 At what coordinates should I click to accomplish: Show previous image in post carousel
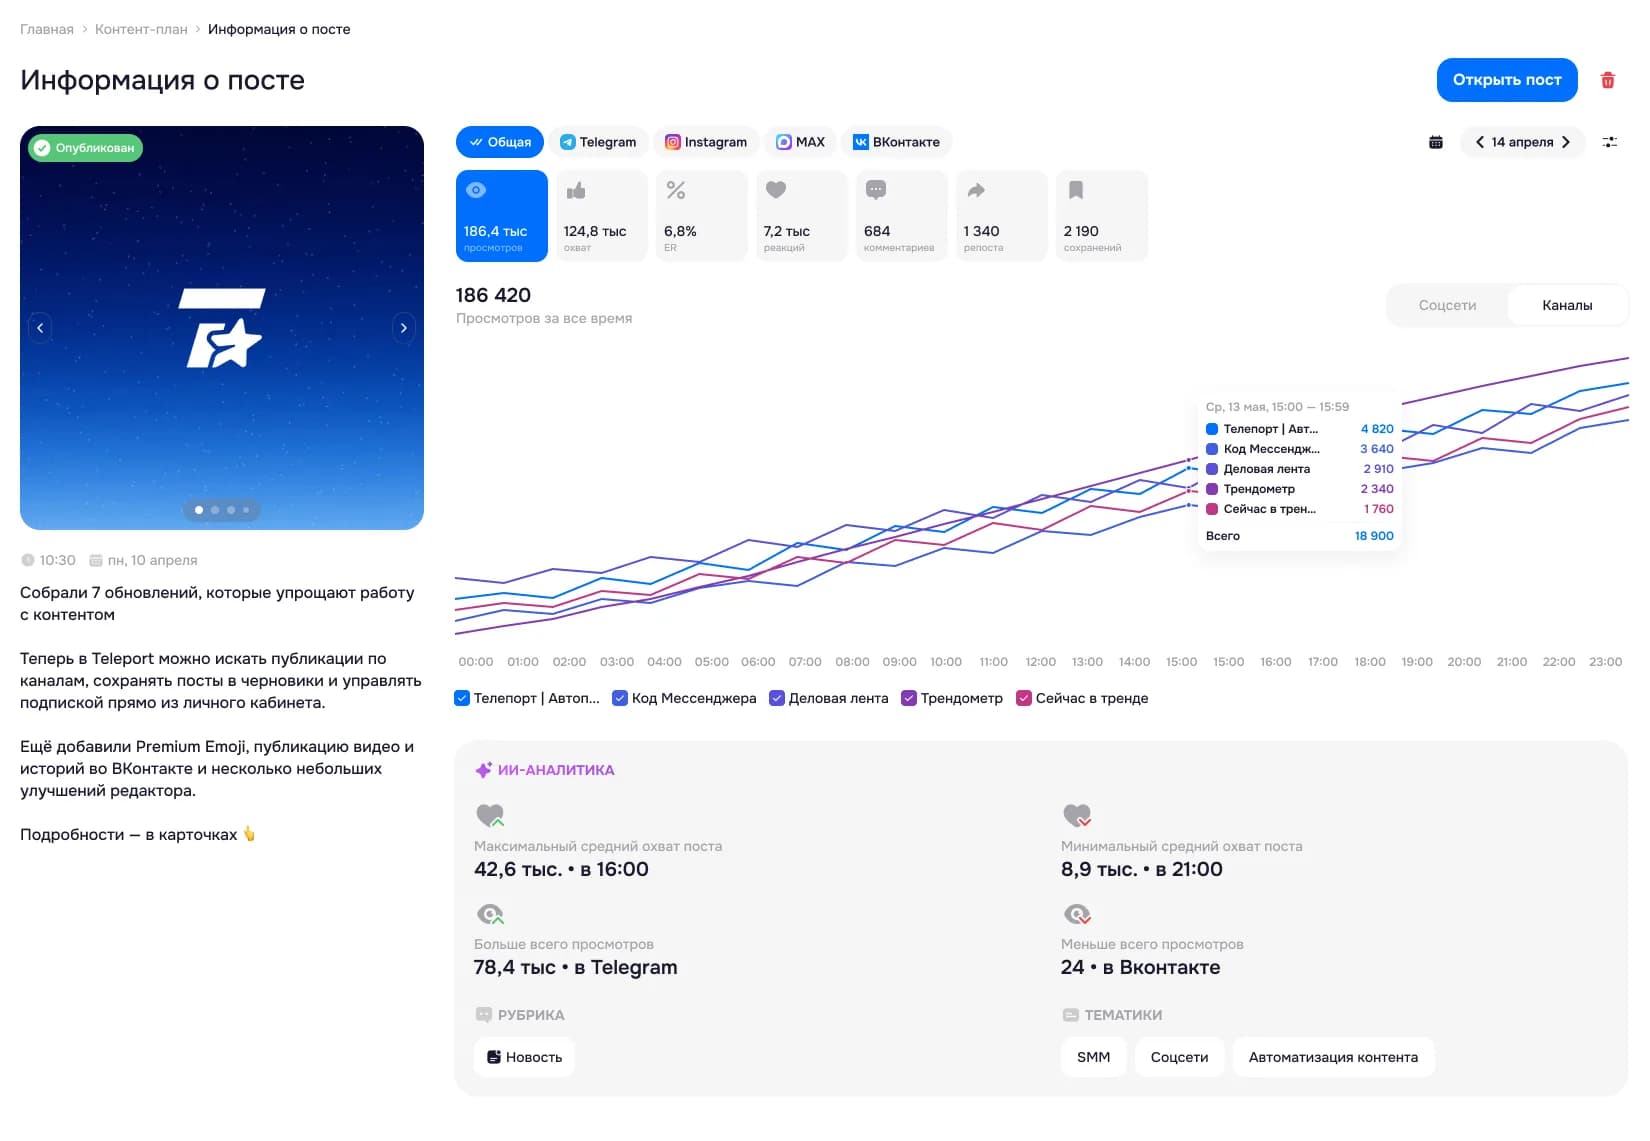(x=40, y=328)
